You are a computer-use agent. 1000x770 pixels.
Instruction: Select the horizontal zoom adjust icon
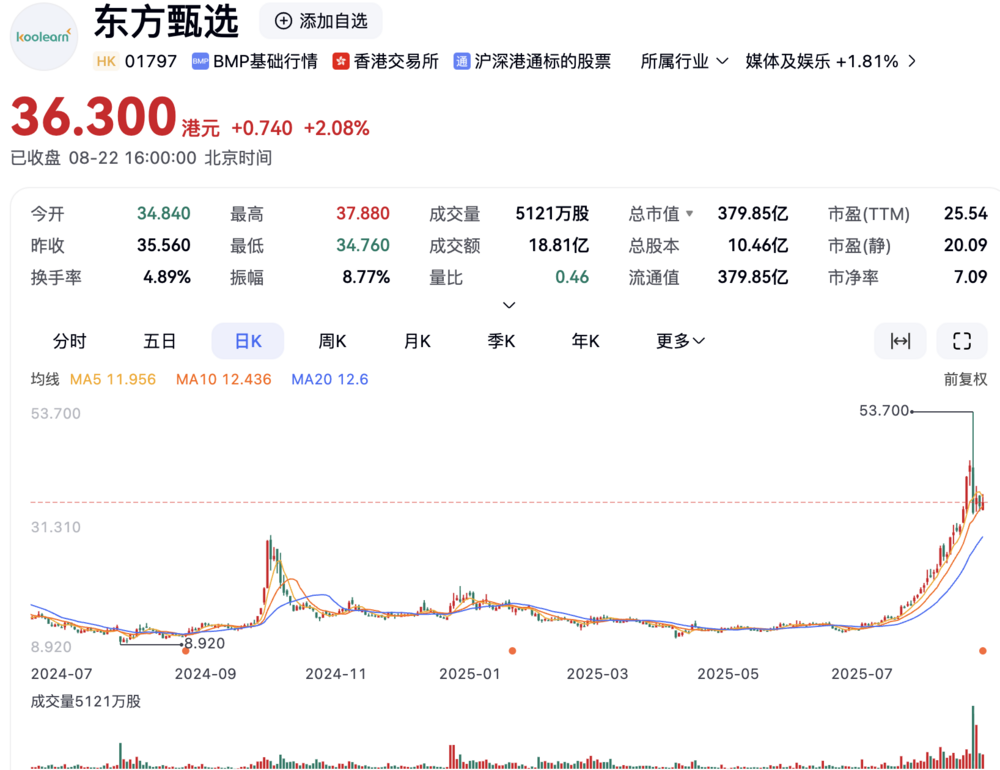(x=899, y=341)
